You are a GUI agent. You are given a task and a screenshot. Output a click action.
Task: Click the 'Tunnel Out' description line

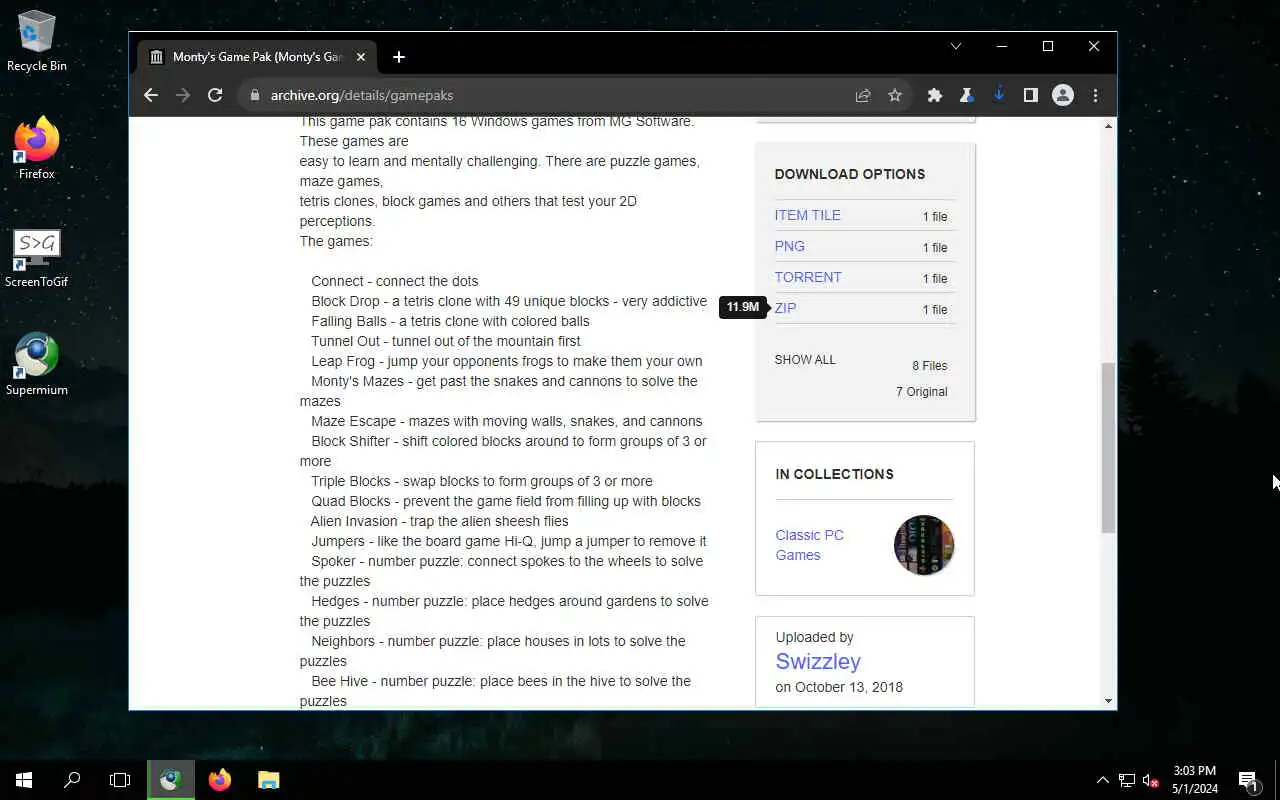click(x=446, y=341)
